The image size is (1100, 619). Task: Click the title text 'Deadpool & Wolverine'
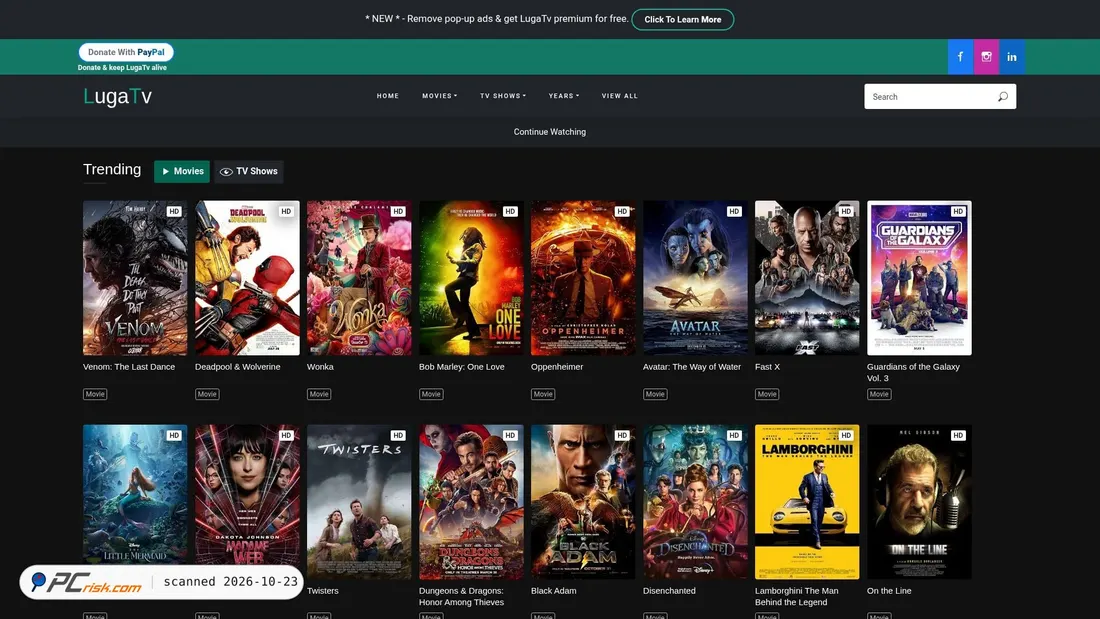237,367
